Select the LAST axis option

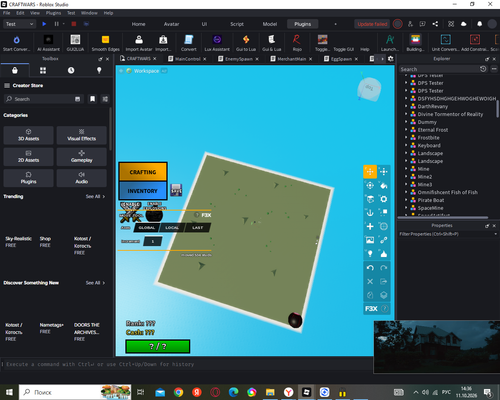coord(198,228)
